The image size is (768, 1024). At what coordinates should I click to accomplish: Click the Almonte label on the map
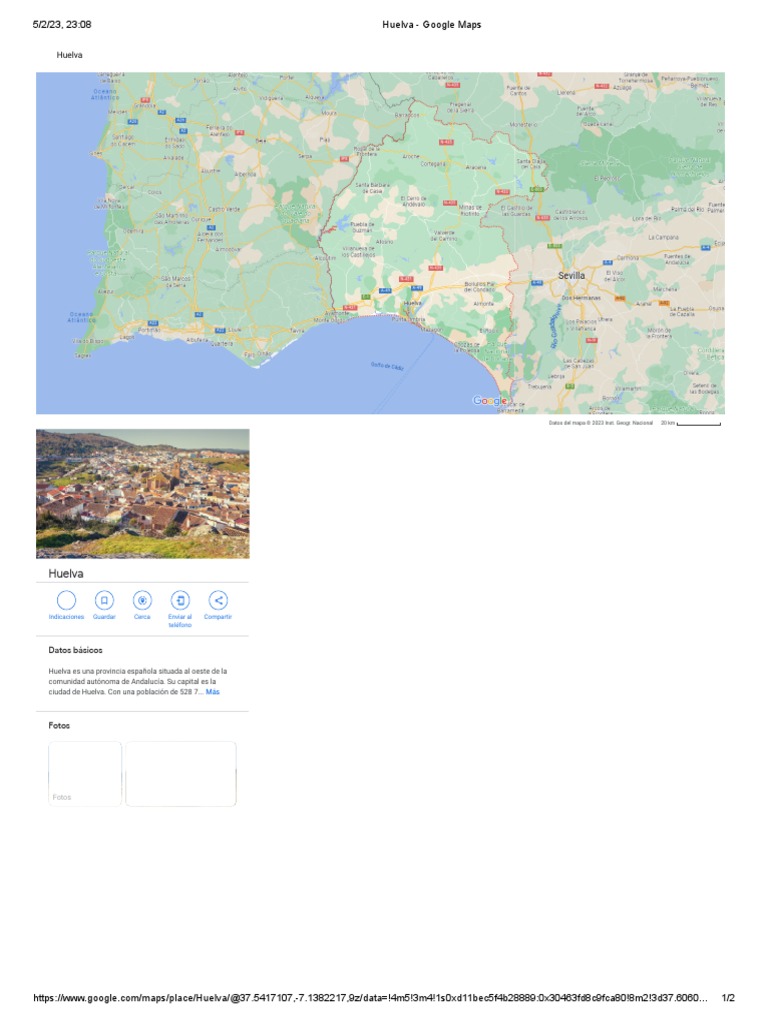483,304
